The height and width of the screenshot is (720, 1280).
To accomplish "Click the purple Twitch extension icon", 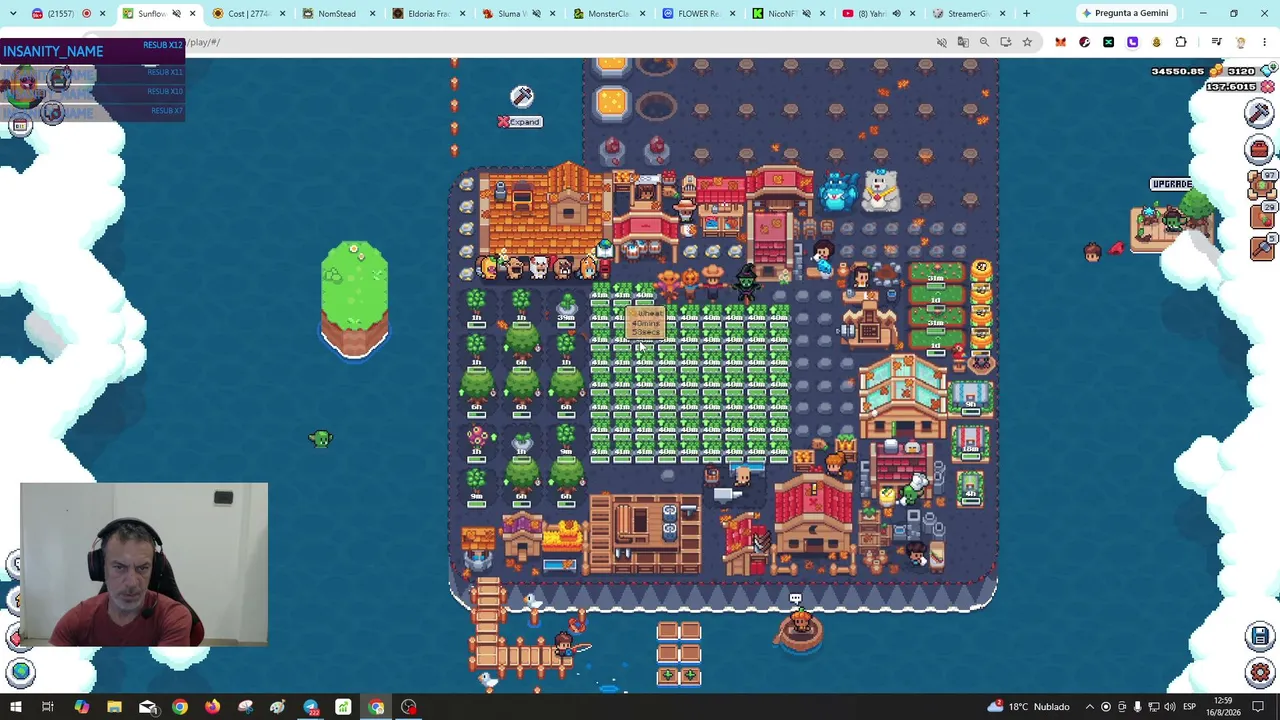I will point(1132,42).
